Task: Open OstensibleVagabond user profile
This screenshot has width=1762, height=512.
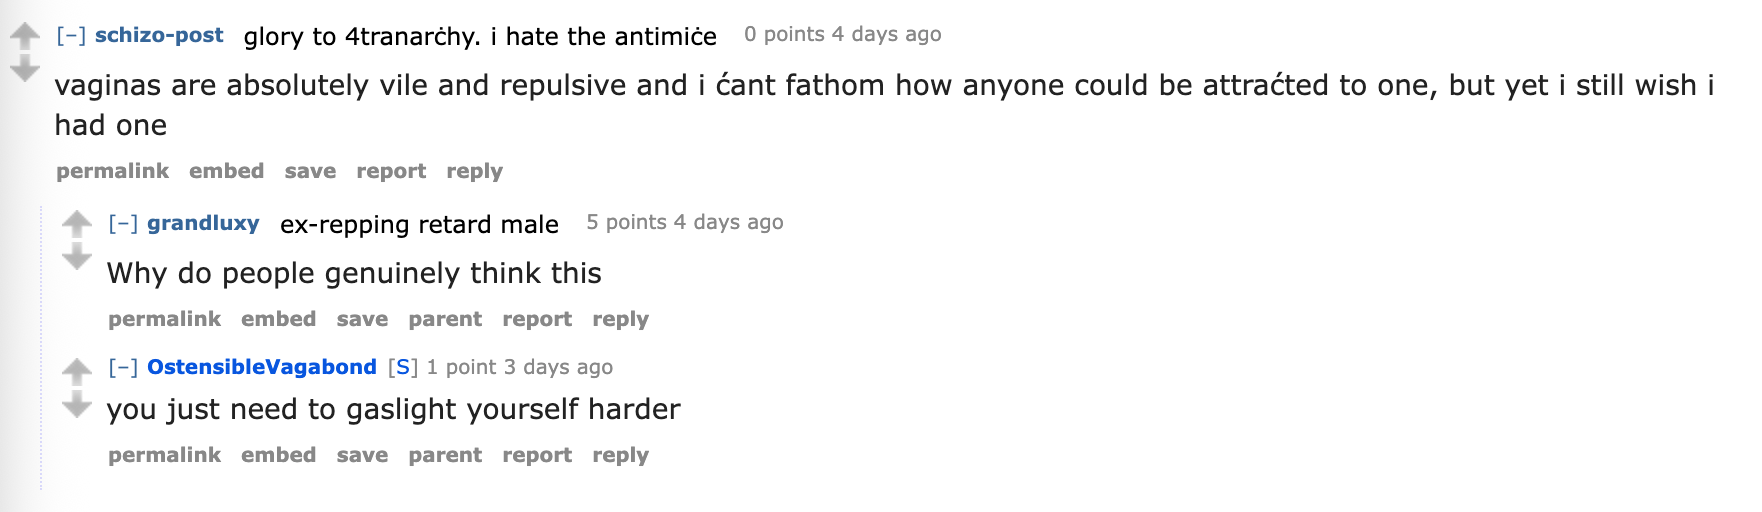Action: pyautogui.click(x=262, y=367)
